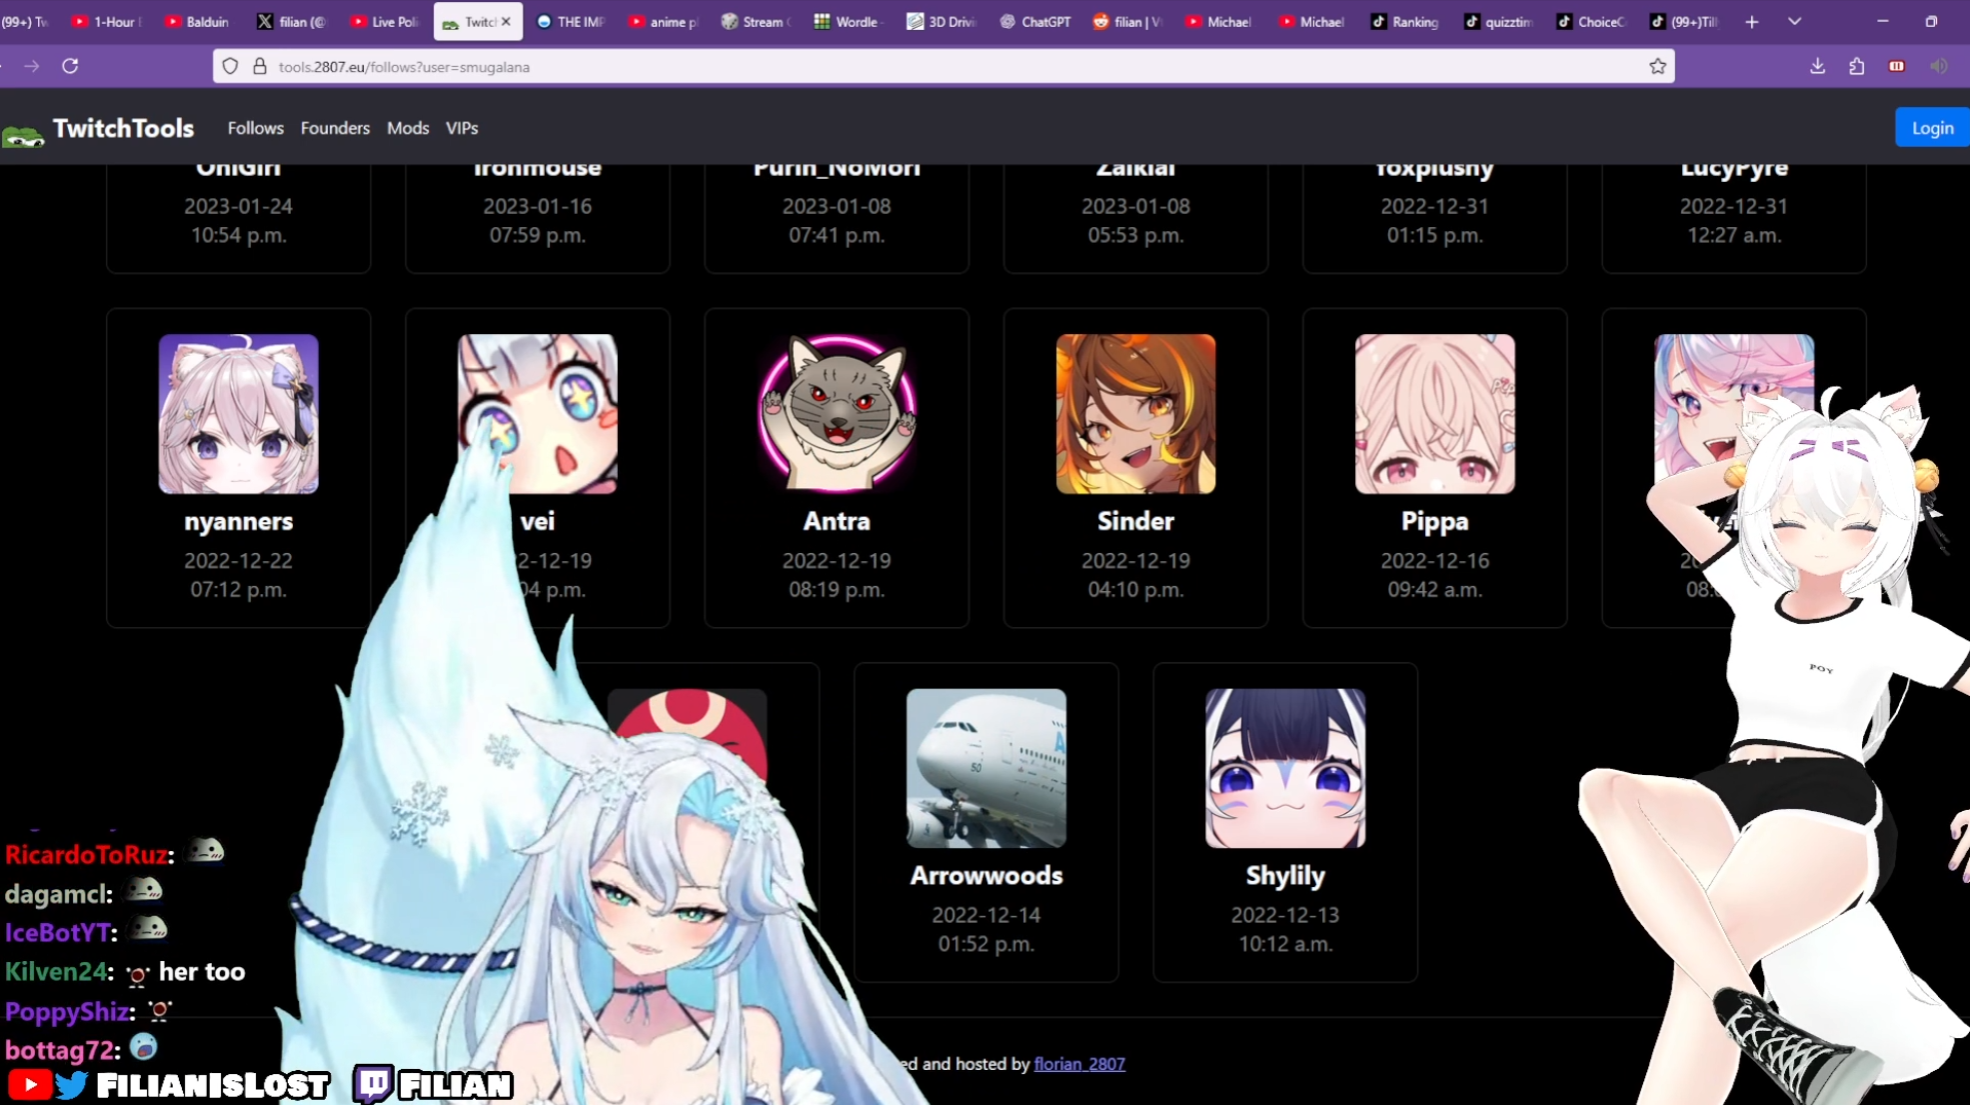The width and height of the screenshot is (1970, 1105).
Task: Open the VIPs nav item
Action: coord(461,128)
